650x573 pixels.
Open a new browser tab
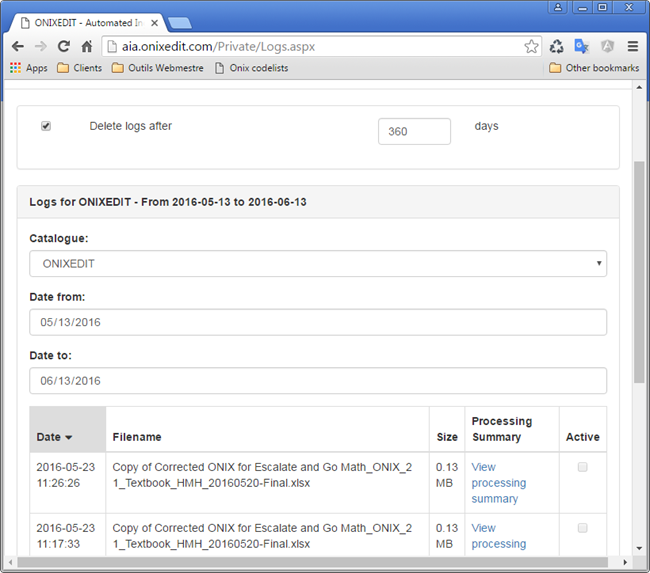179,23
